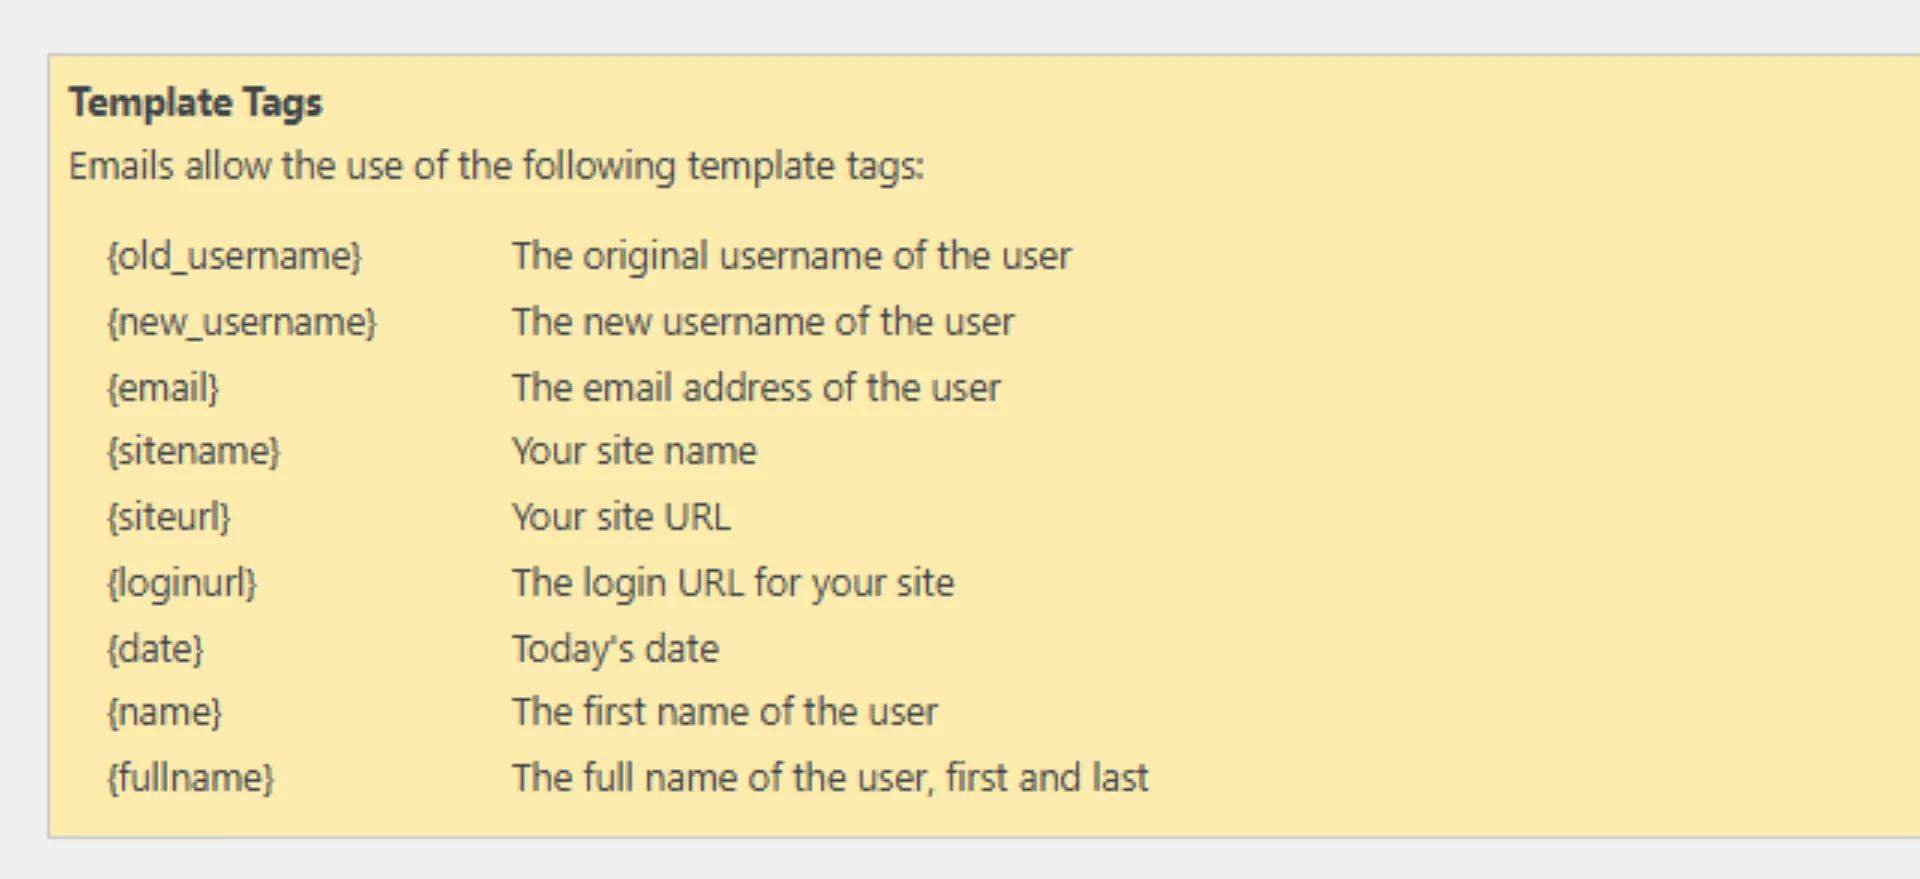Screen dimensions: 1920x879
Task: Click the 'Your site name' description
Action: click(x=634, y=451)
